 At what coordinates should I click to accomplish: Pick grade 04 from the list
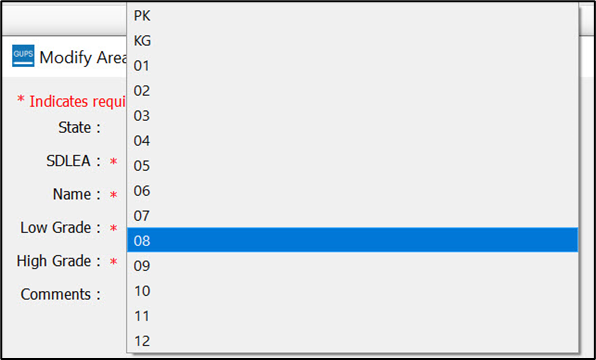coord(352,141)
